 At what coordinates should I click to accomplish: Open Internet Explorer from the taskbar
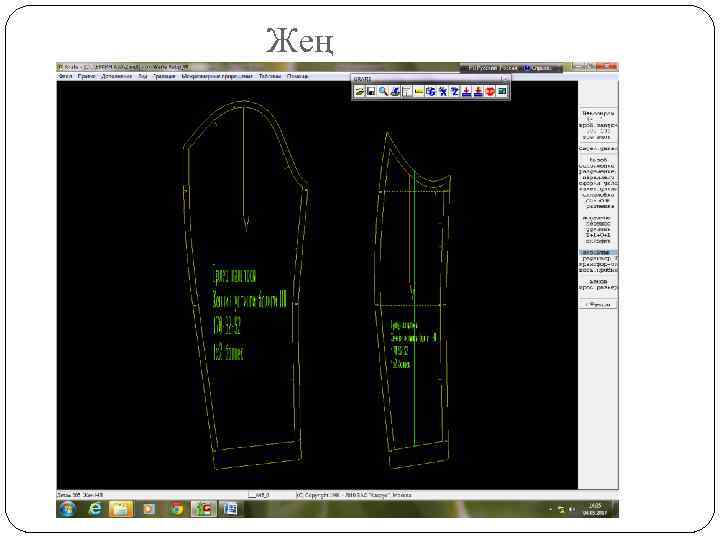click(95, 509)
